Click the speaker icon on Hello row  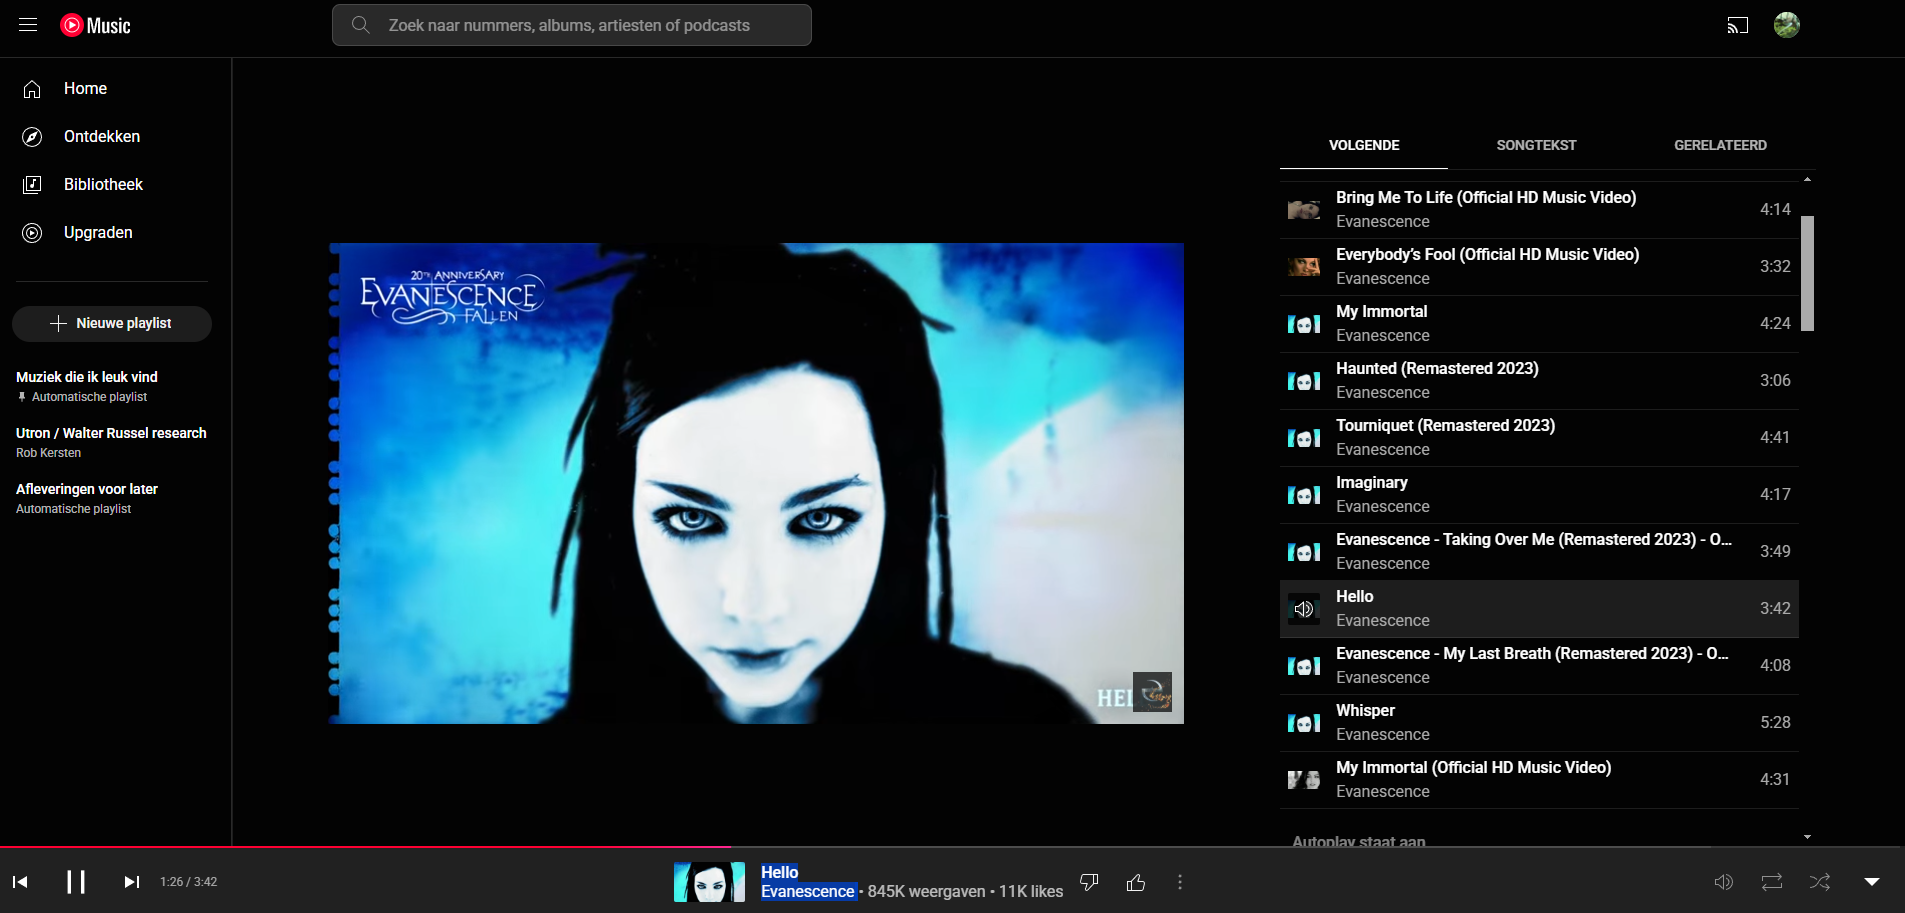(1304, 609)
